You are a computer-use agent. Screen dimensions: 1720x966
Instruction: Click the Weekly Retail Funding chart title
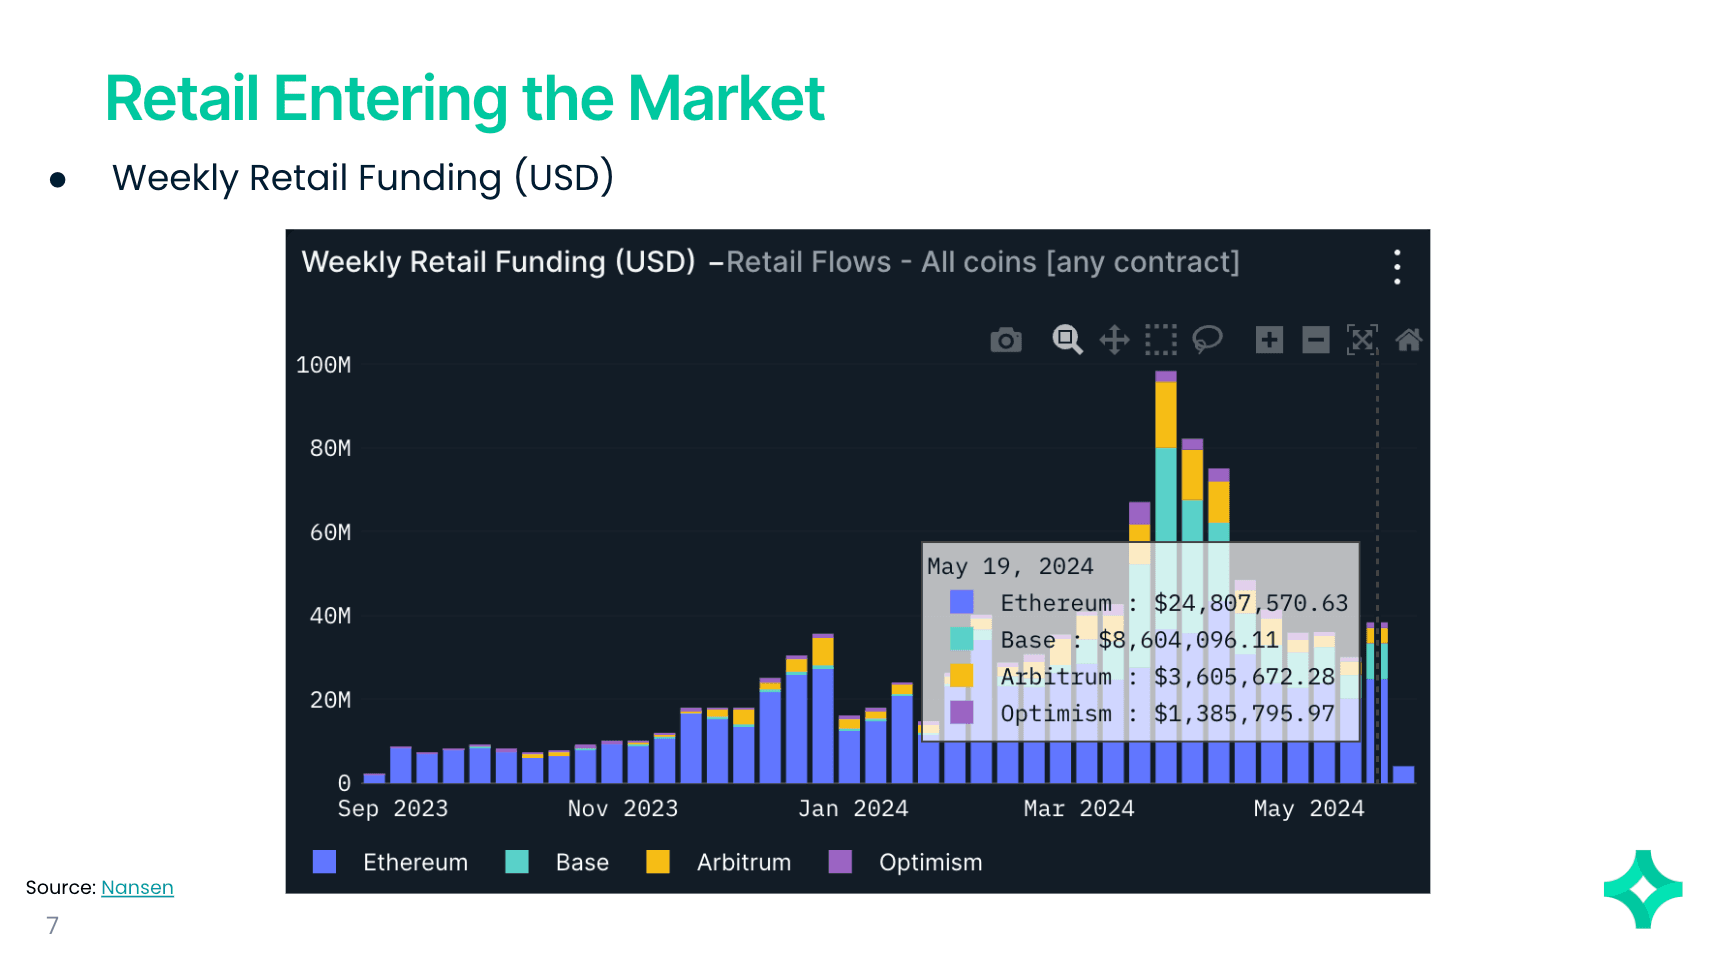(498, 262)
